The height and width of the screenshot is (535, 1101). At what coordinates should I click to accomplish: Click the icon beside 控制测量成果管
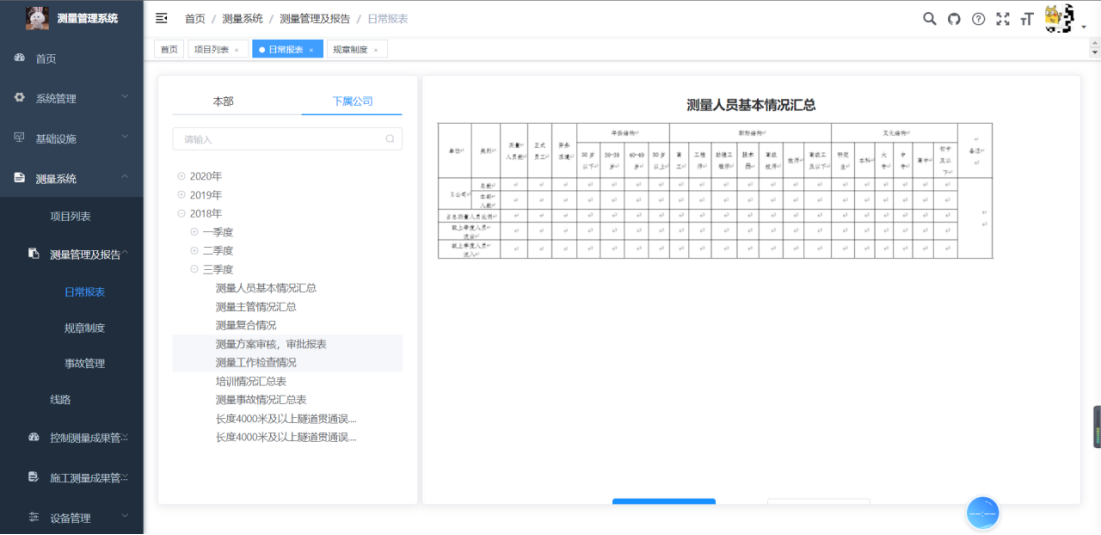click(33, 437)
